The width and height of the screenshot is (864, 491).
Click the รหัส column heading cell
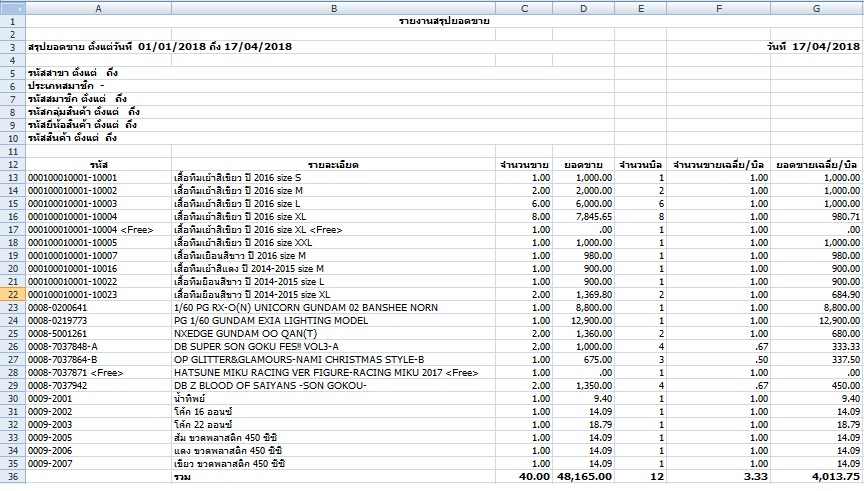(x=99, y=165)
